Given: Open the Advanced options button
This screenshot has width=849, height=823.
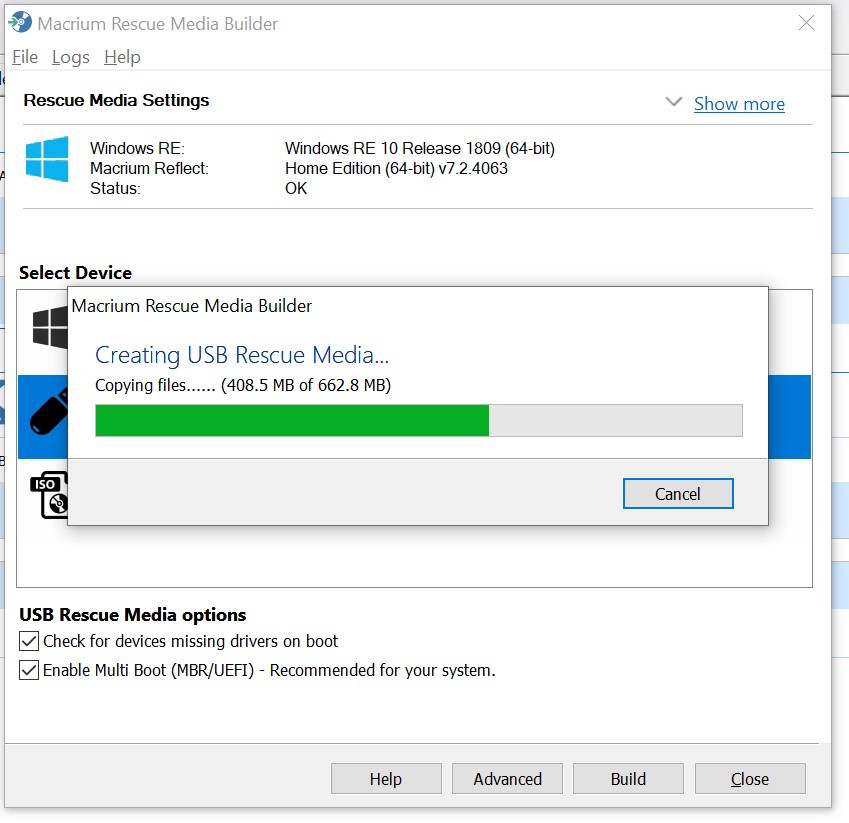Looking at the screenshot, I should point(507,779).
